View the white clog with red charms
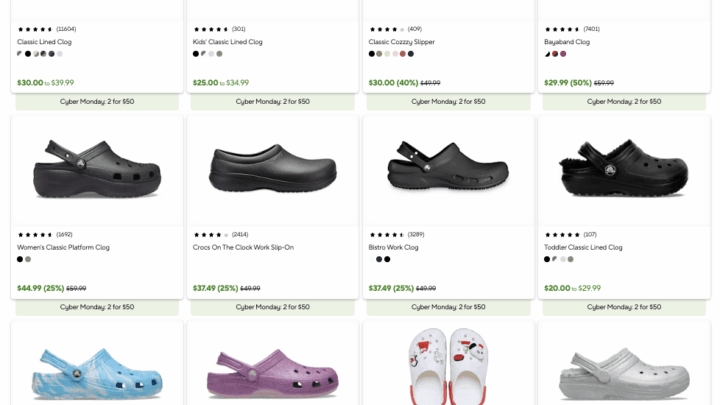 click(448, 365)
